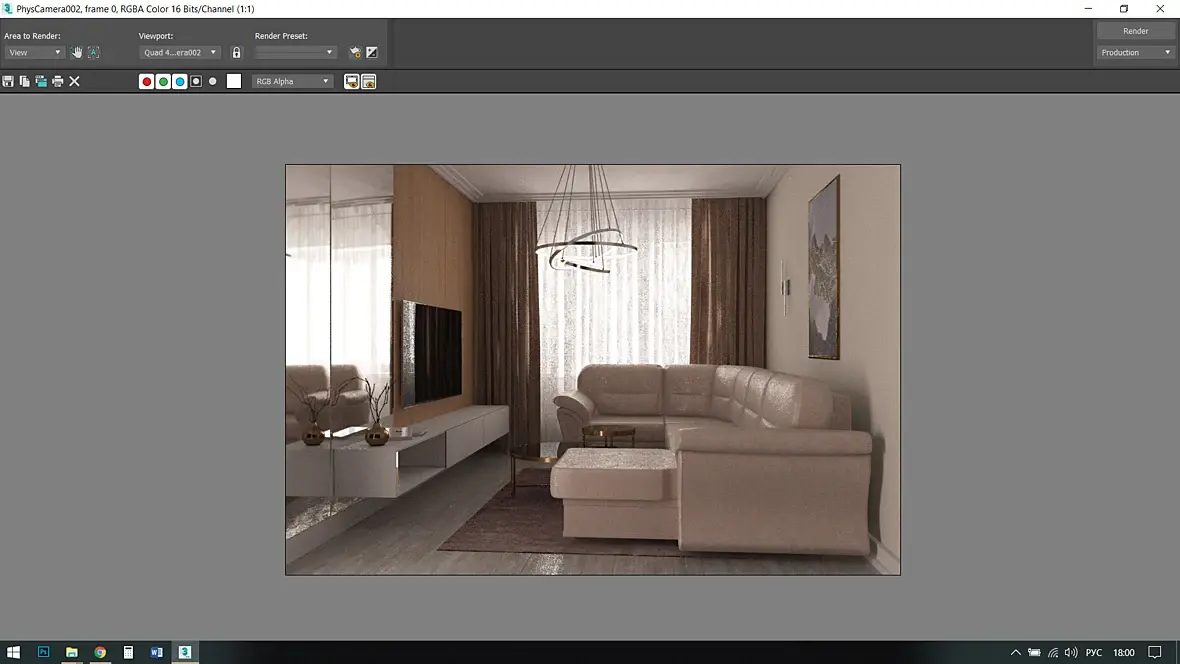Open the Viewport dropdown
Viewport: 1180px width, 664px height.
[x=179, y=53]
